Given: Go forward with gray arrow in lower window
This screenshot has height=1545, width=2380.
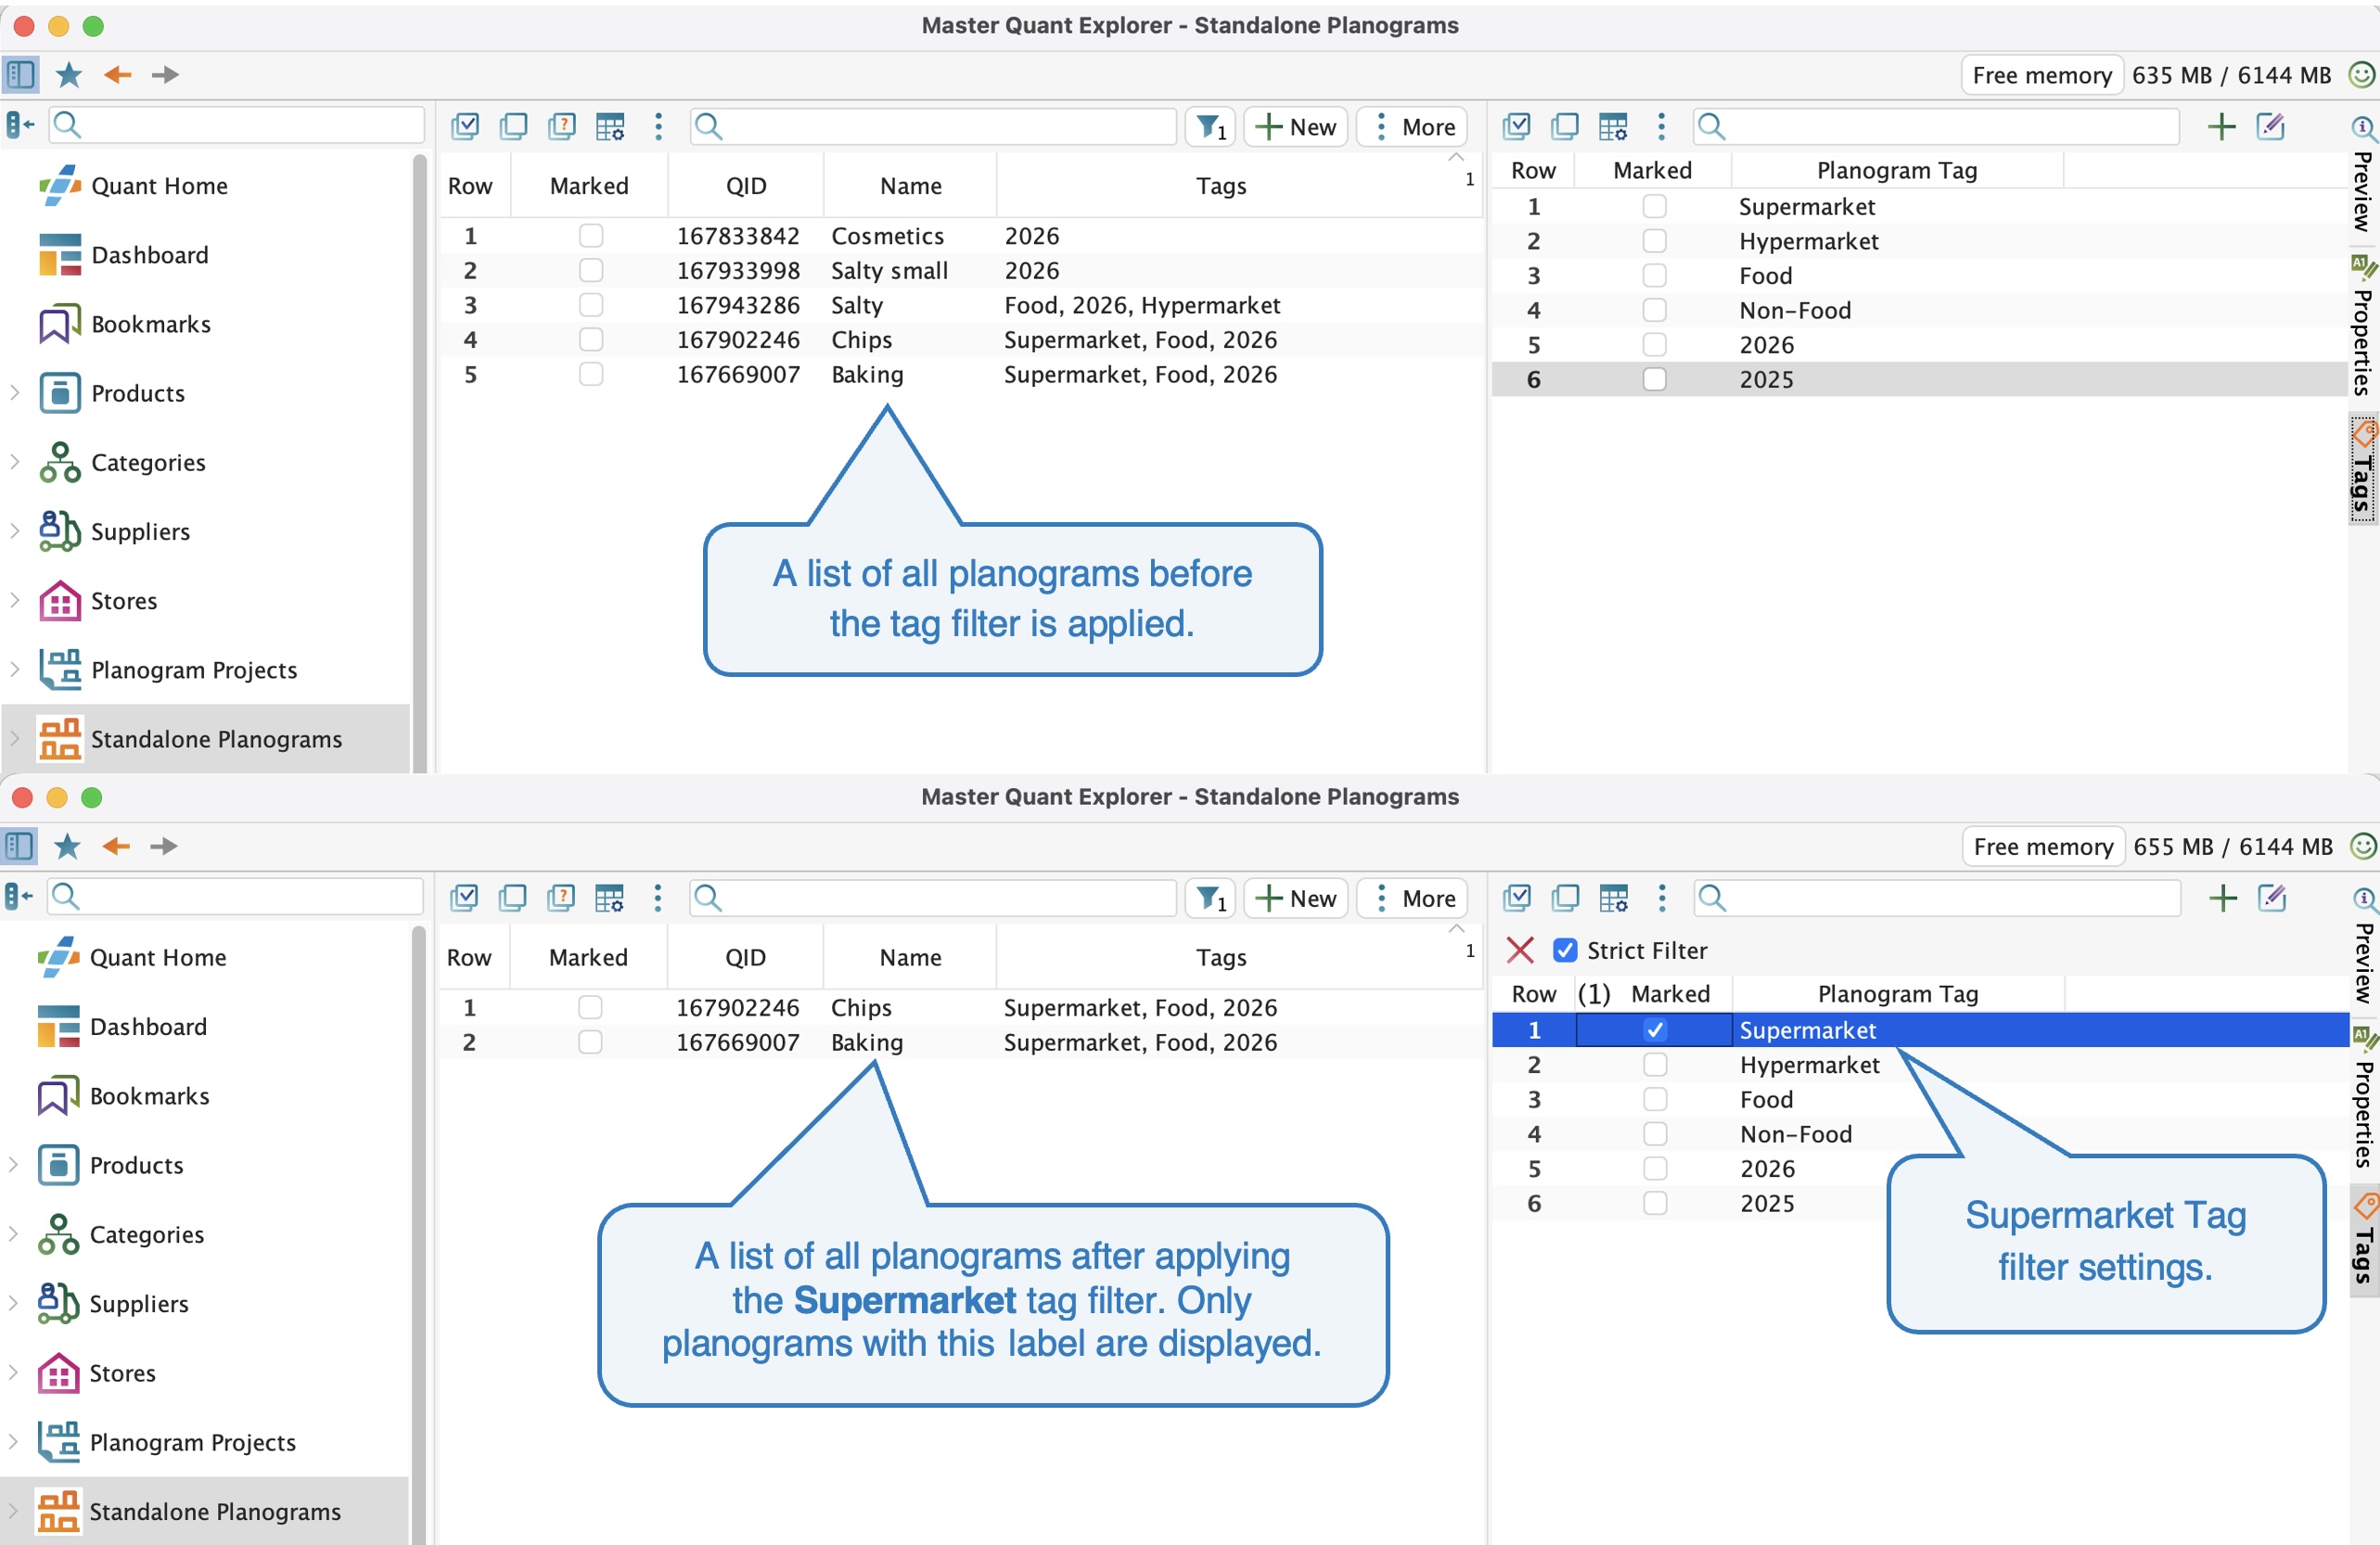Looking at the screenshot, I should [x=164, y=846].
